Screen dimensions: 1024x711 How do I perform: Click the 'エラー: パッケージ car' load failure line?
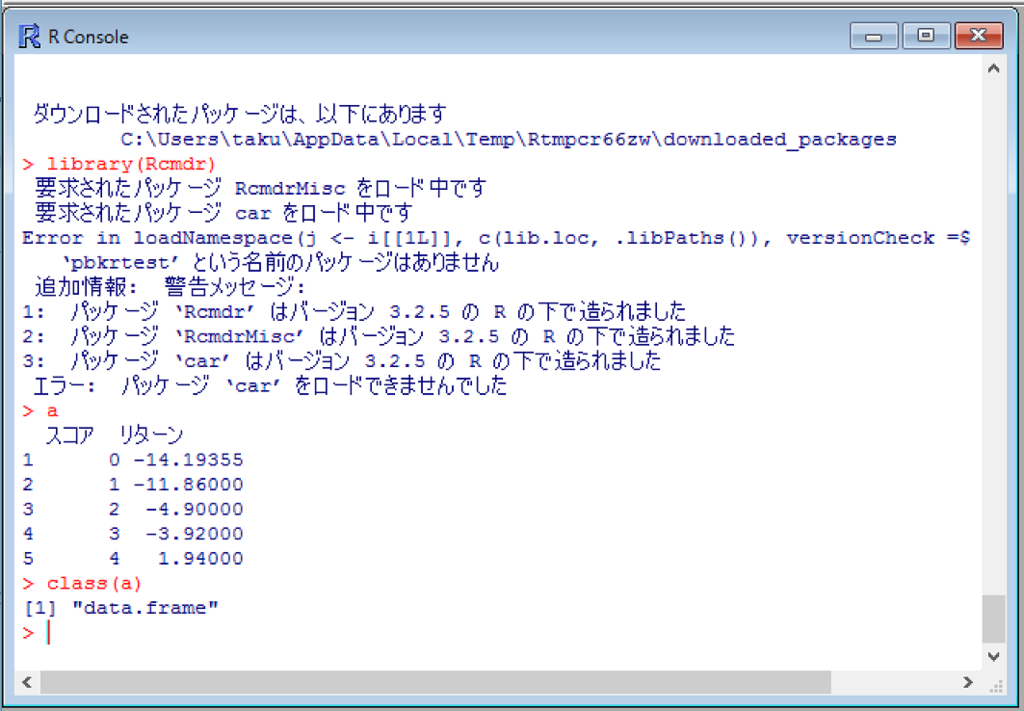click(x=270, y=386)
